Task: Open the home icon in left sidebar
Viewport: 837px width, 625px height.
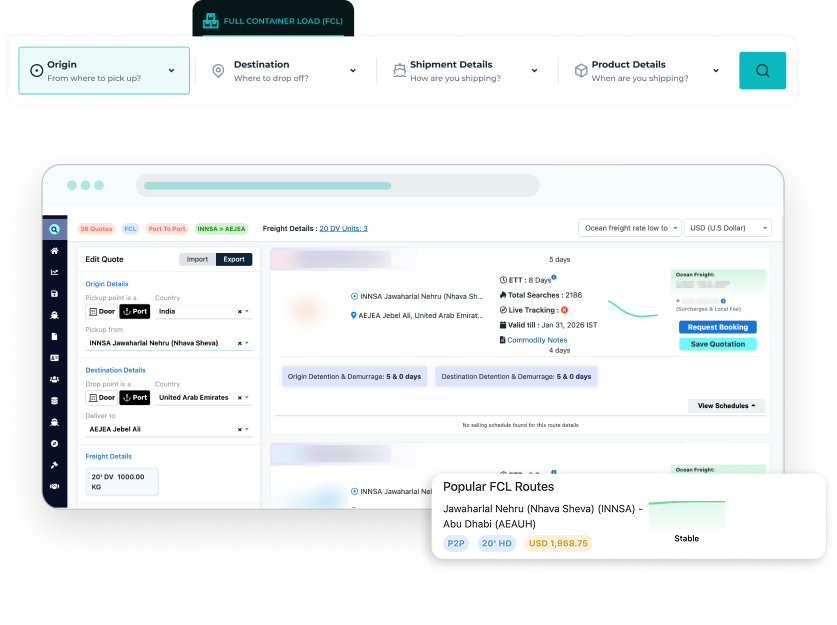Action: point(54,251)
